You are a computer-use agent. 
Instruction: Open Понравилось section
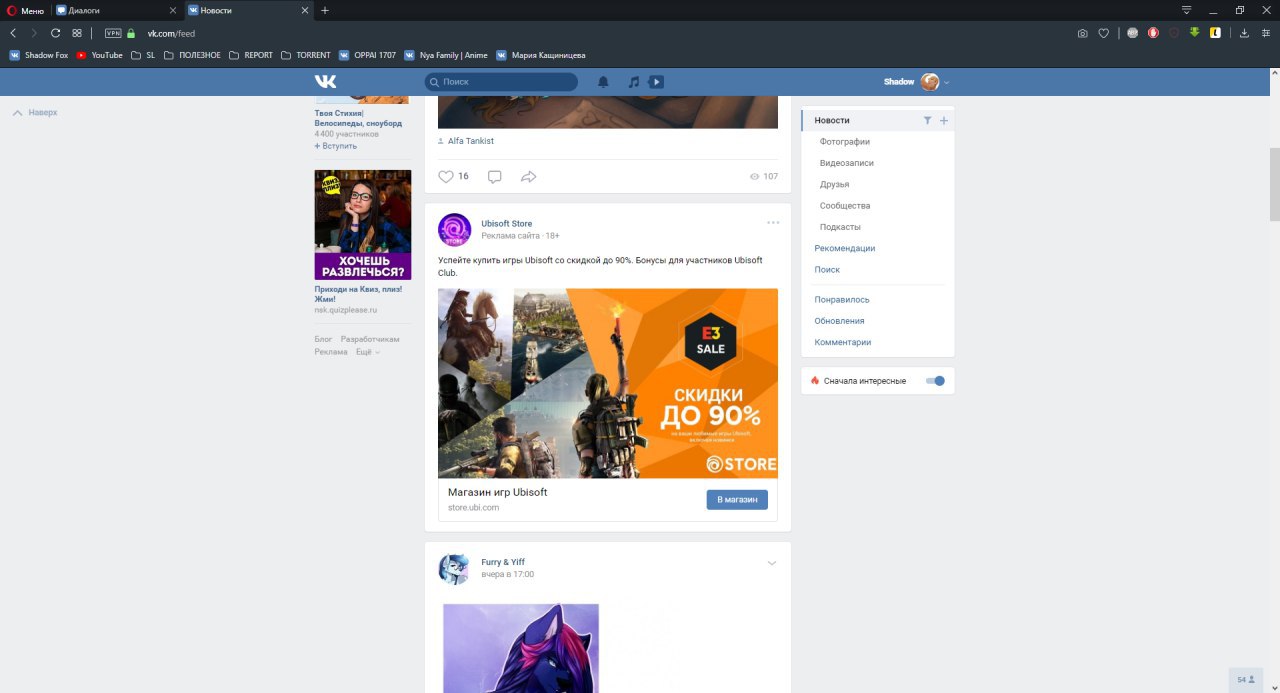pos(842,300)
